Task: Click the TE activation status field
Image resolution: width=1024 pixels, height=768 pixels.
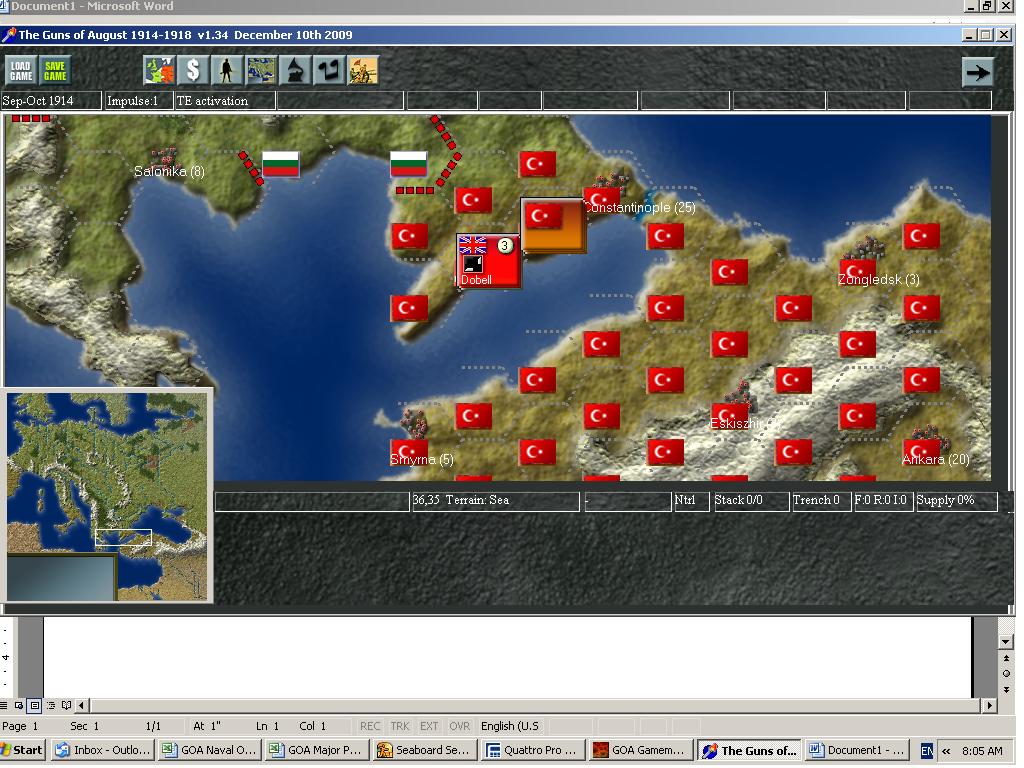Action: (x=225, y=101)
